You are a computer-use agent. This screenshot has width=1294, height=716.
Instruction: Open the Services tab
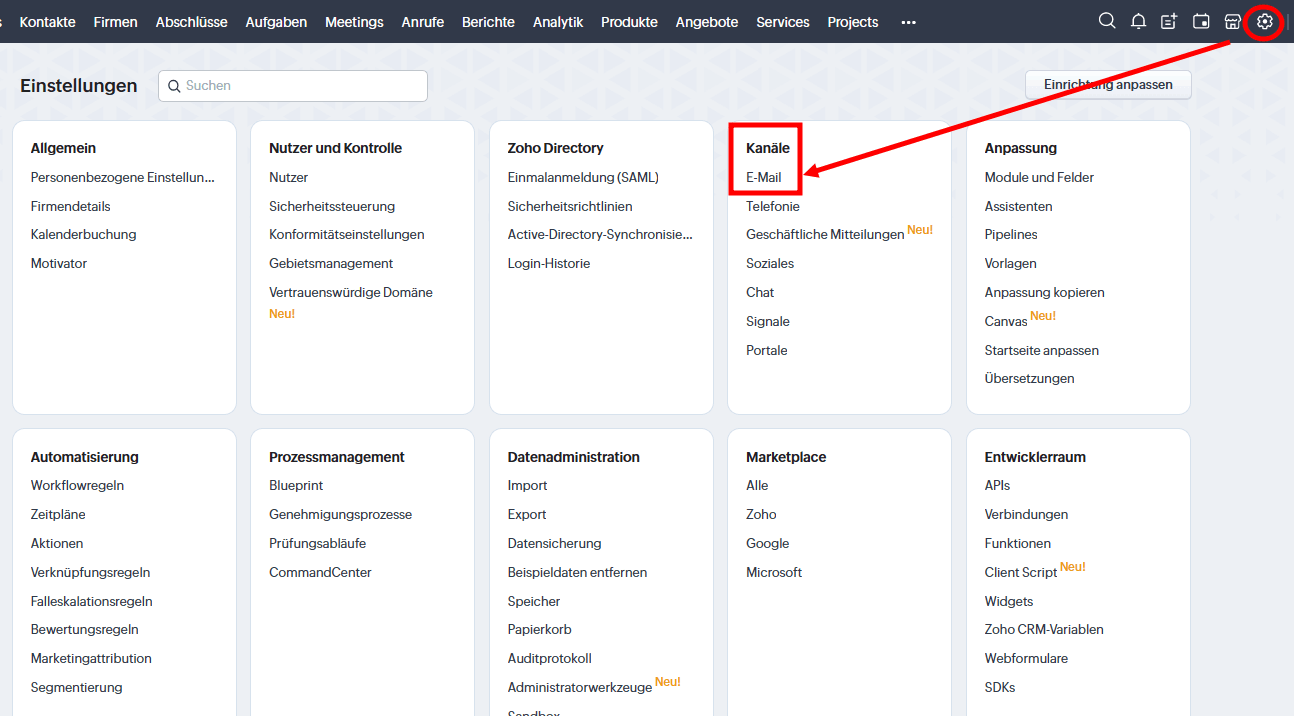783,22
